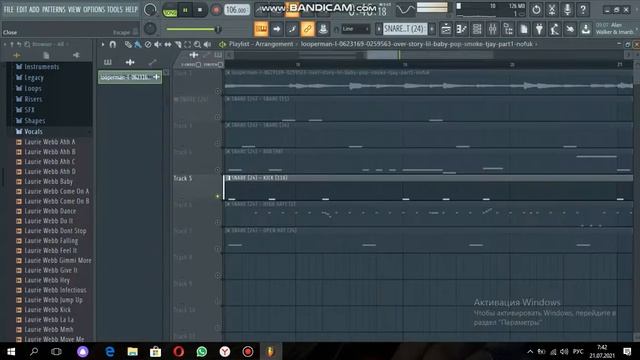640x360 pixels.
Task: Stop playback with the stop button
Action: (x=200, y=10)
